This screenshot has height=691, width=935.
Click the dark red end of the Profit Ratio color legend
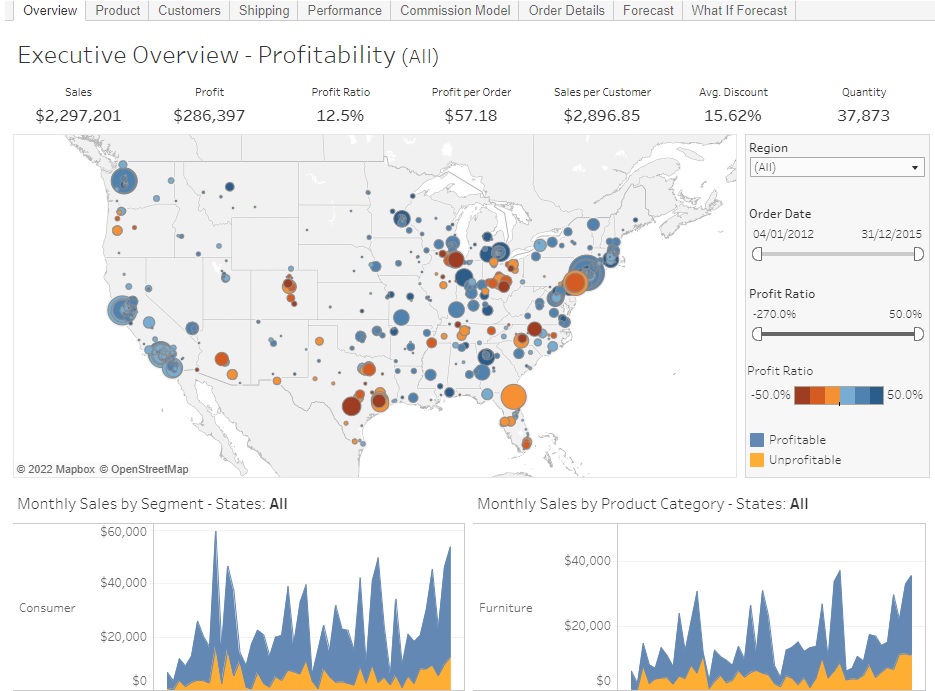tap(800, 394)
